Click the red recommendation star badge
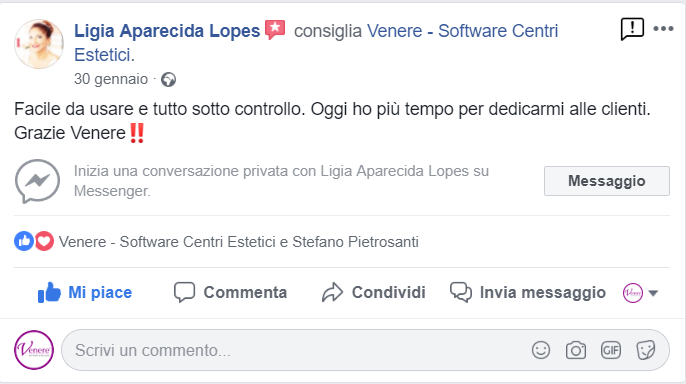The width and height of the screenshot is (686, 384). click(x=275, y=30)
